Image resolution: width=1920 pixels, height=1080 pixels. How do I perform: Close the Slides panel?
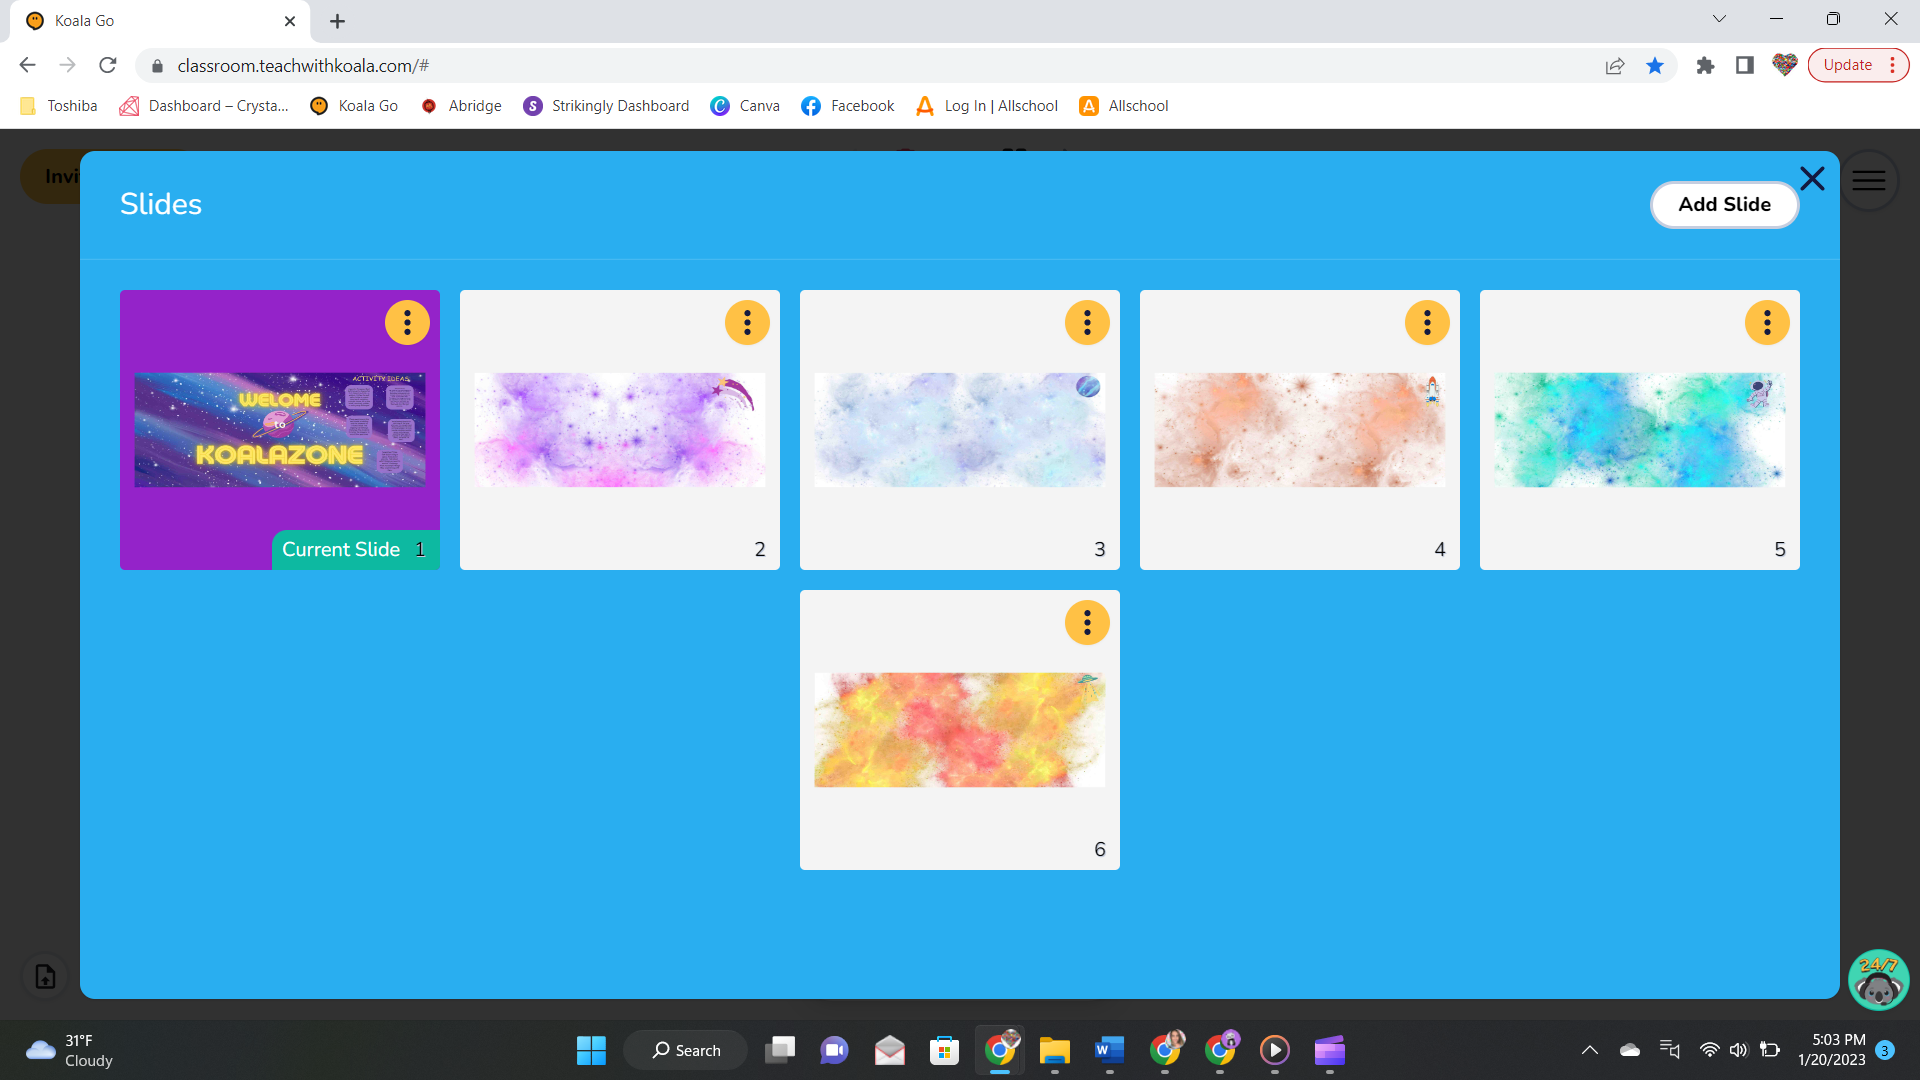[1812, 178]
